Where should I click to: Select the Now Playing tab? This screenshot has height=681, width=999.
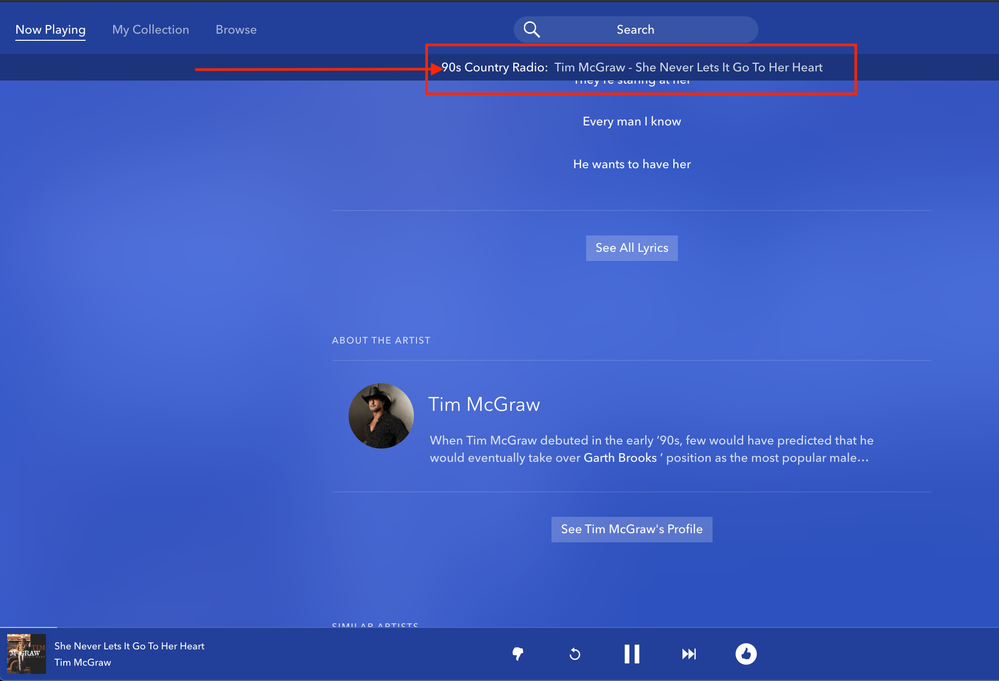(50, 29)
